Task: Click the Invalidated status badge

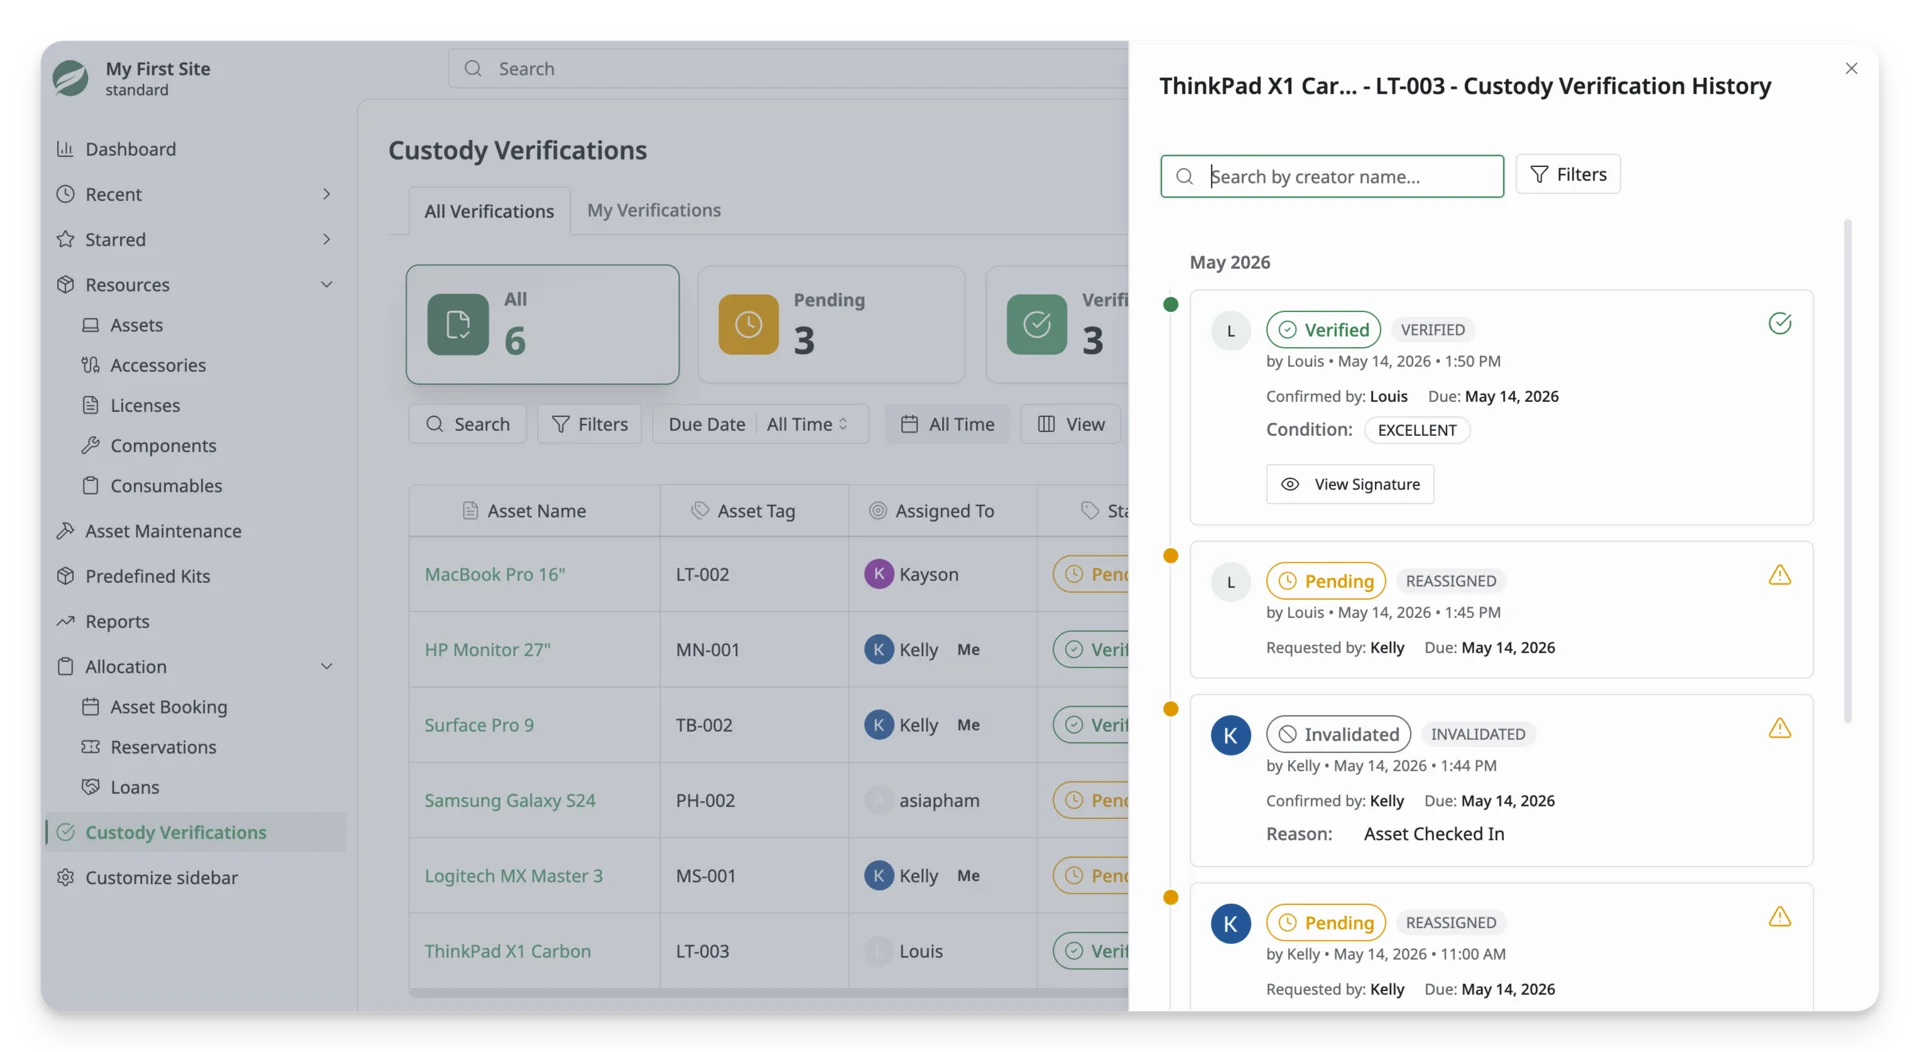Action: coord(1338,734)
